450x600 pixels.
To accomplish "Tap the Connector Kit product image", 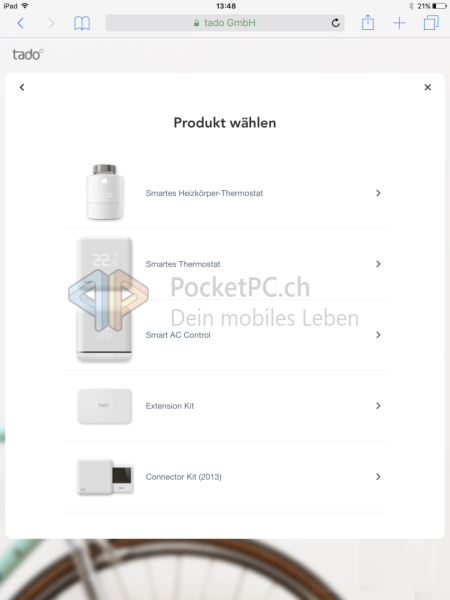I will (x=105, y=477).
